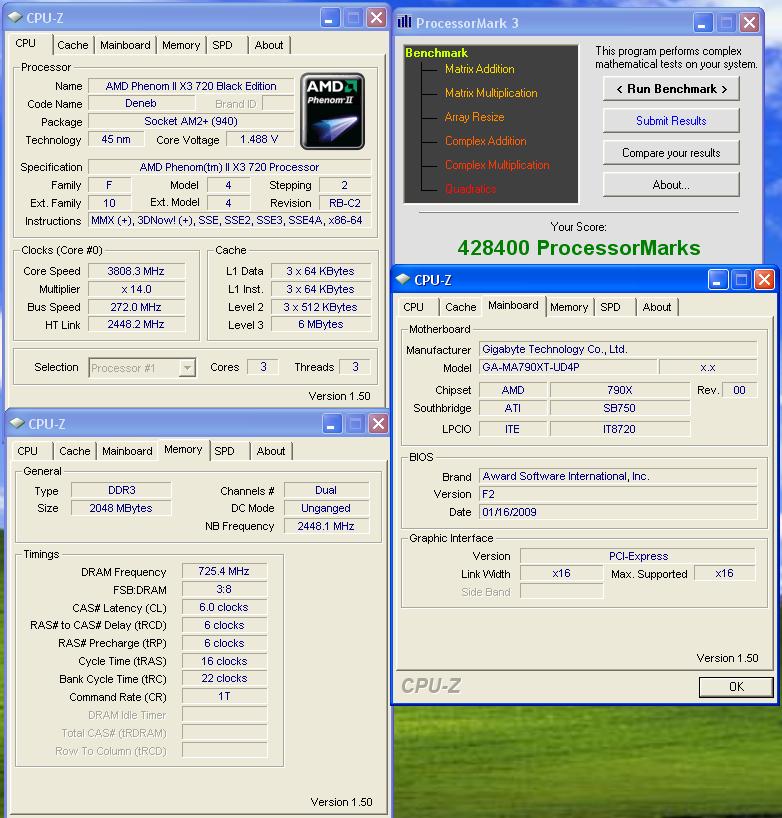This screenshot has height=818, width=782.
Task: Select Matrix Multiplication benchmark item
Action: click(x=491, y=93)
